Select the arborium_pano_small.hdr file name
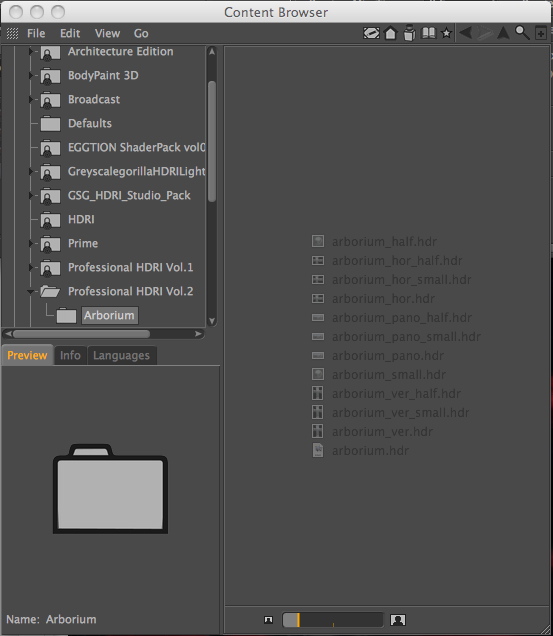Image resolution: width=553 pixels, height=636 pixels. coord(407,337)
